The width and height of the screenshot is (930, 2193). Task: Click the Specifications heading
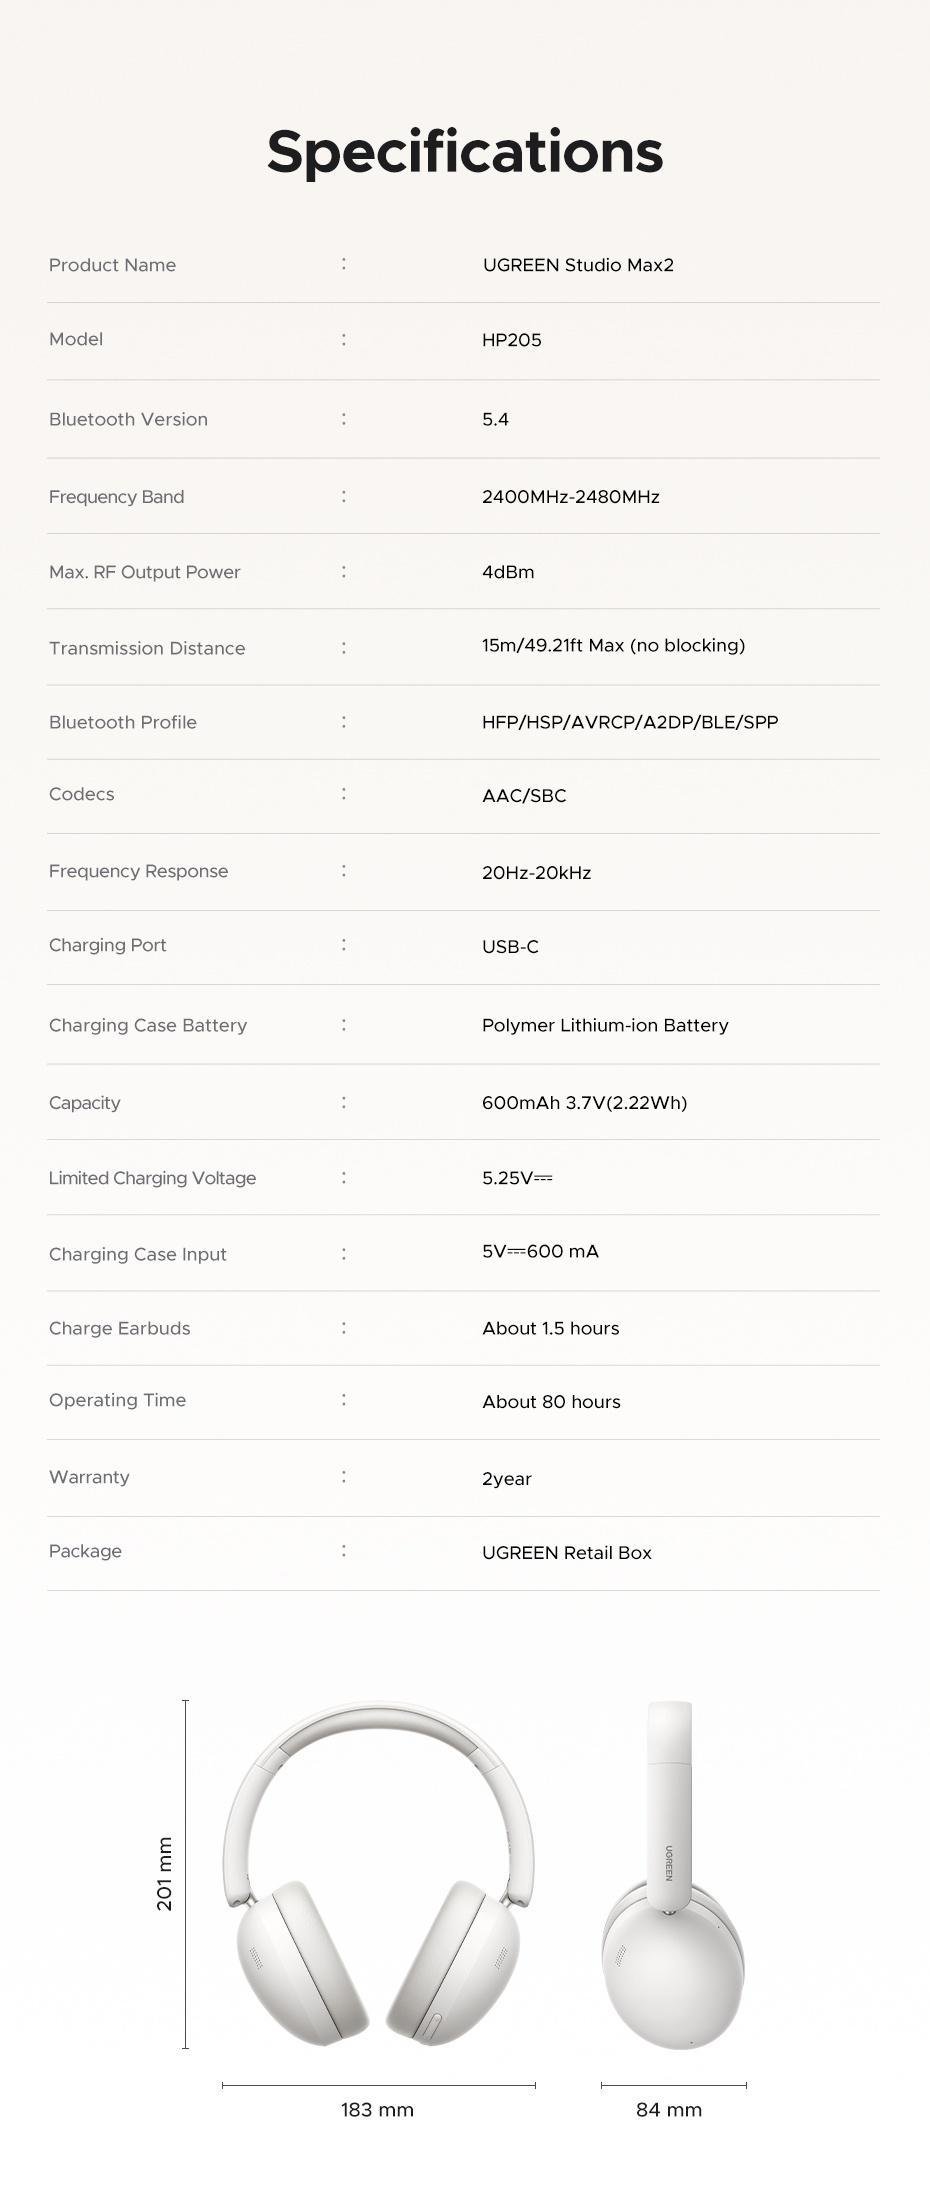click(x=465, y=152)
